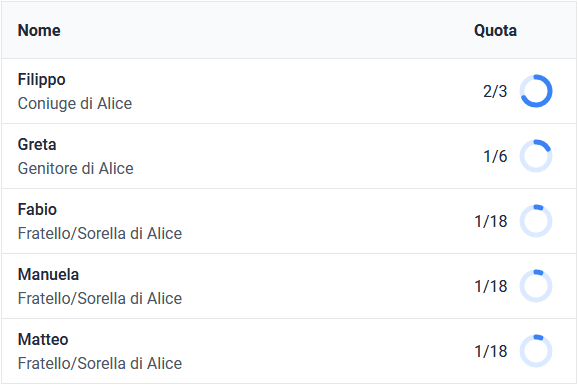The height and width of the screenshot is (385, 578).
Task: Click the 'Genitore di Alice' text
Action: 76,169
